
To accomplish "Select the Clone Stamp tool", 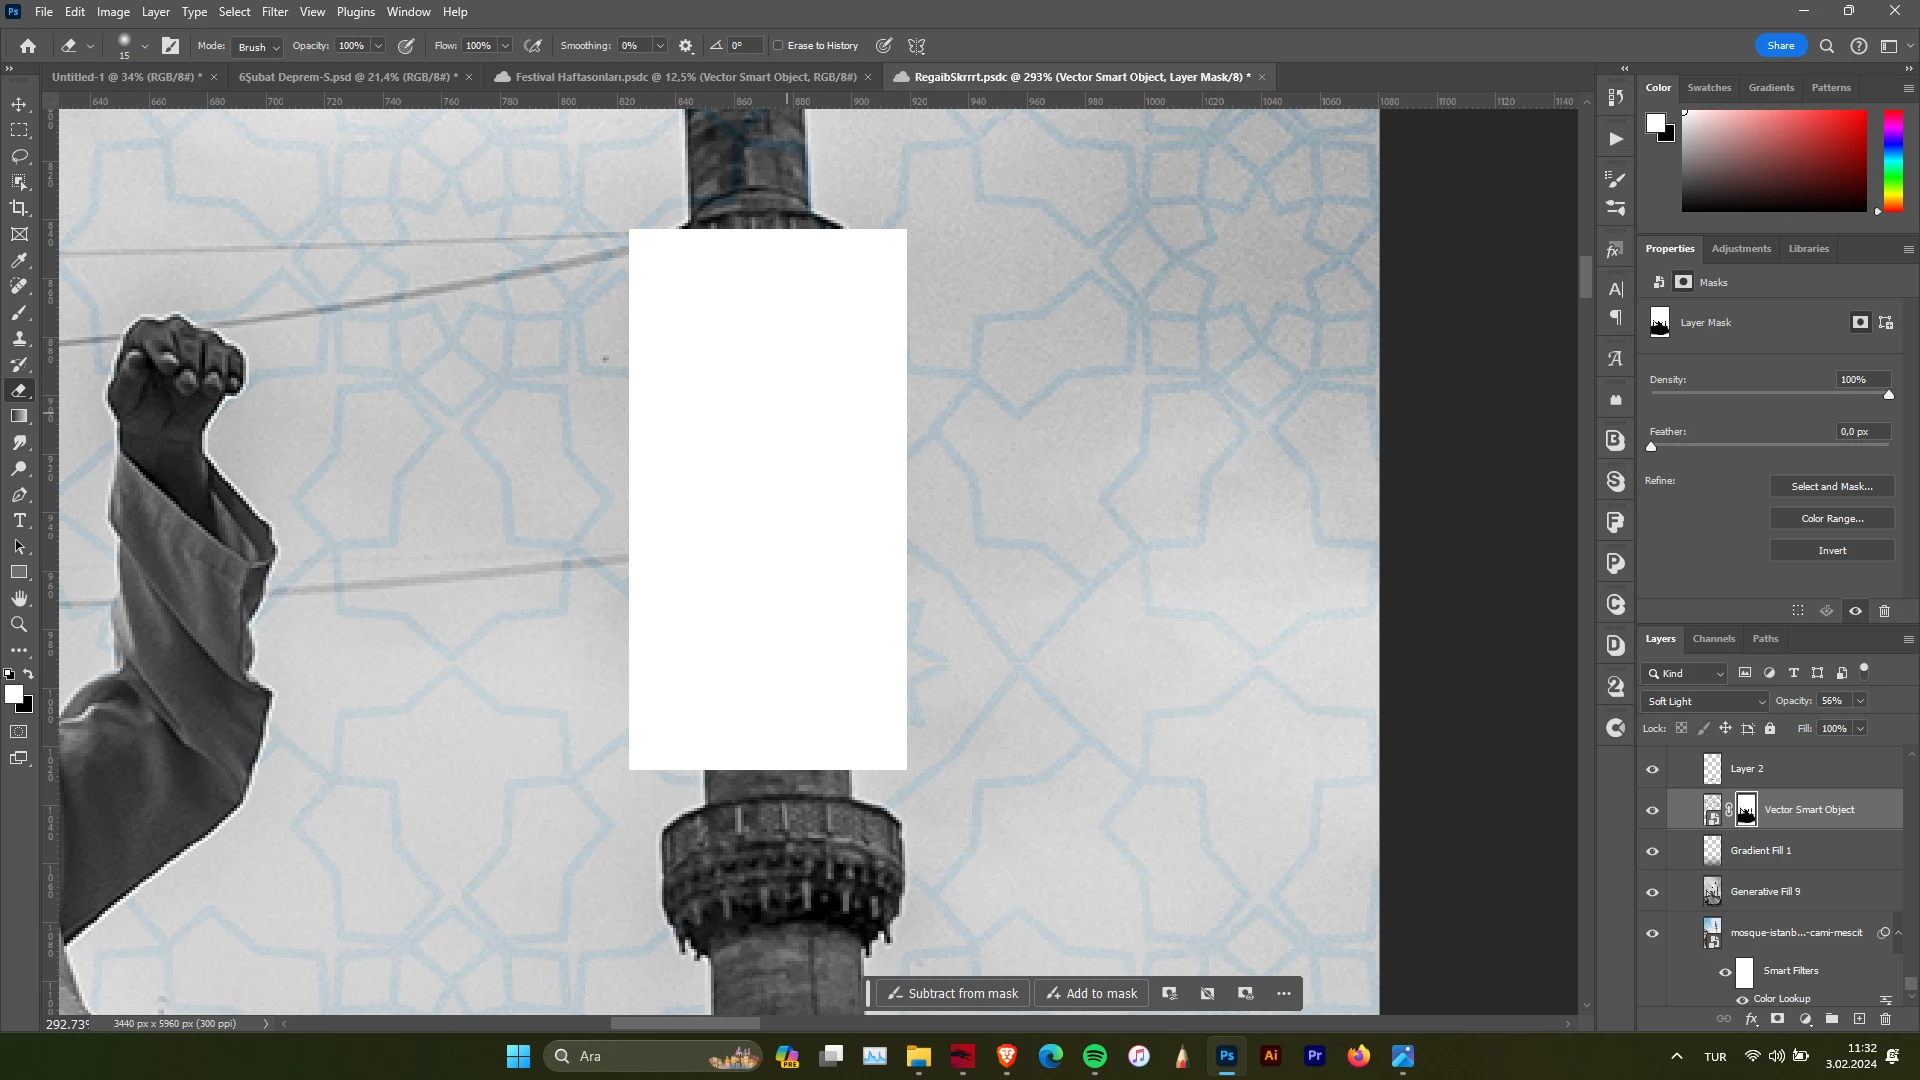I will pyautogui.click(x=19, y=339).
